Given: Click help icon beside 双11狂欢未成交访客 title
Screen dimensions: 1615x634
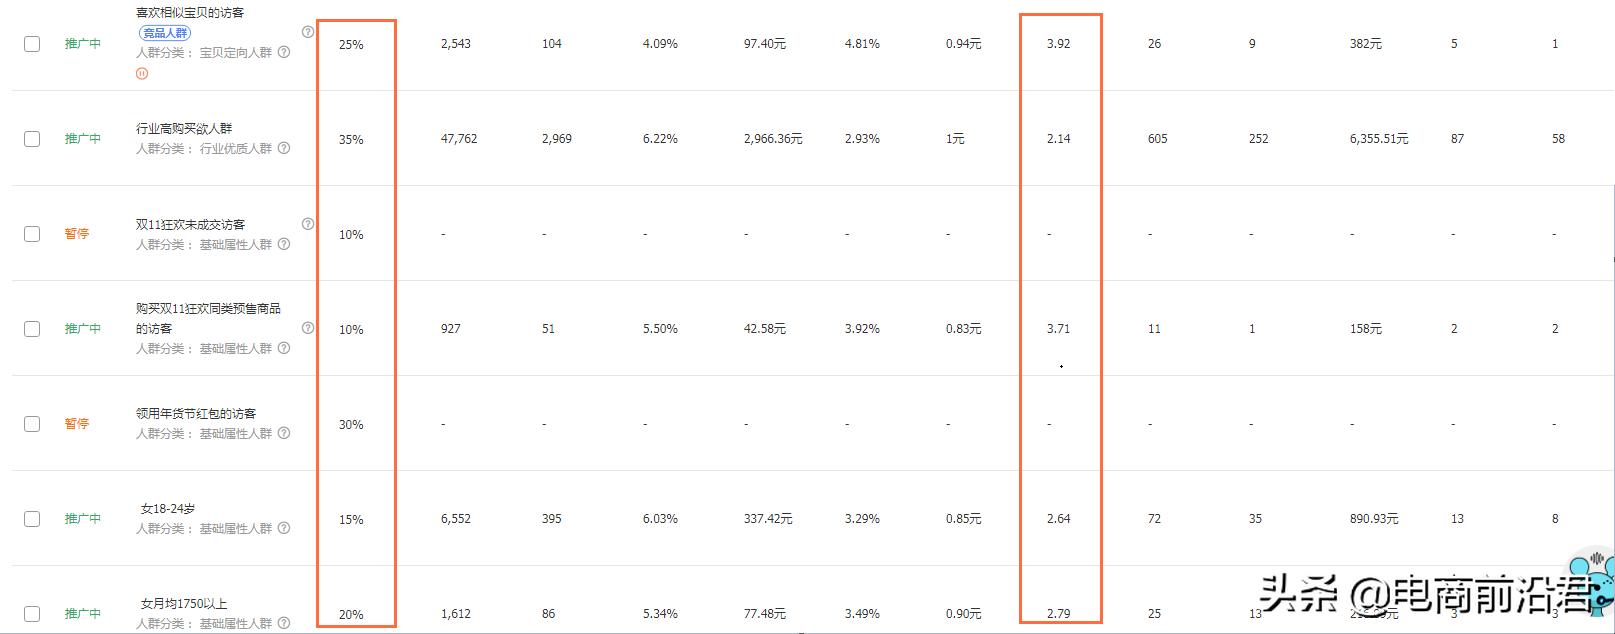Looking at the screenshot, I should 308,224.
